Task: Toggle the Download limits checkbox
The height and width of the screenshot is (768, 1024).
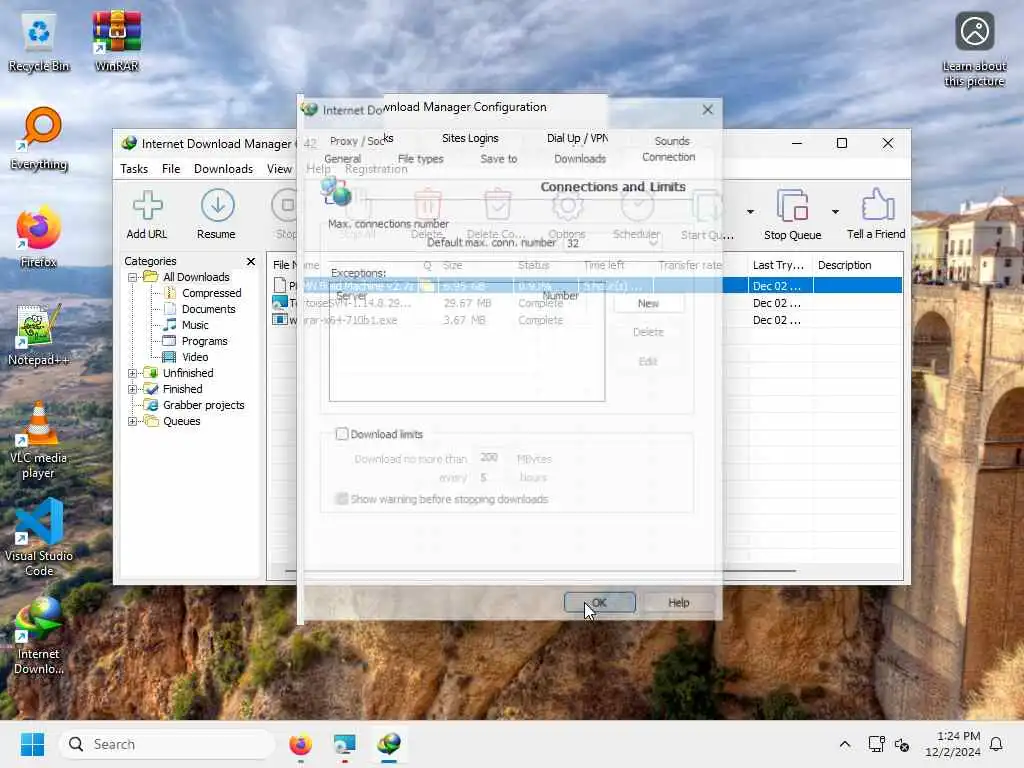Action: (342, 434)
